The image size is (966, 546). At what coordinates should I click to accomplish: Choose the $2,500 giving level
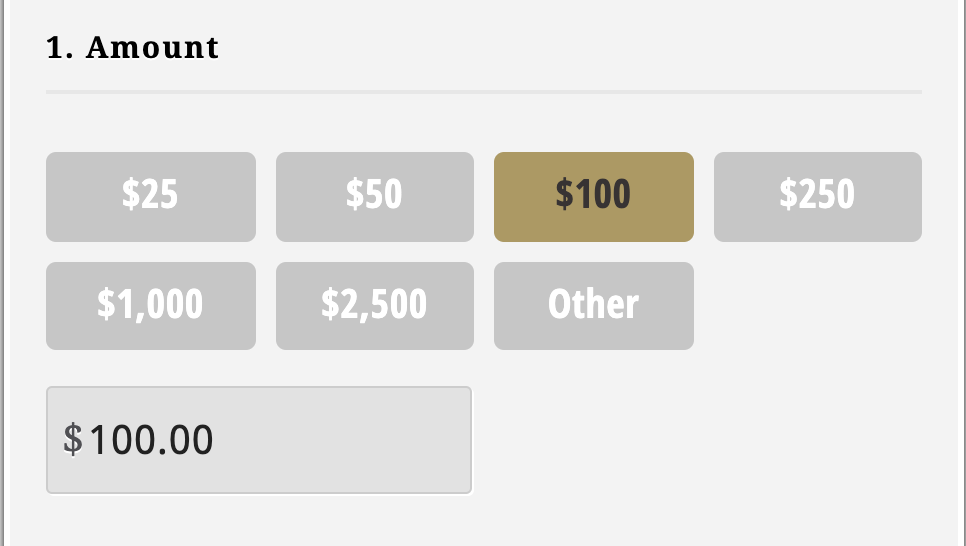374,305
